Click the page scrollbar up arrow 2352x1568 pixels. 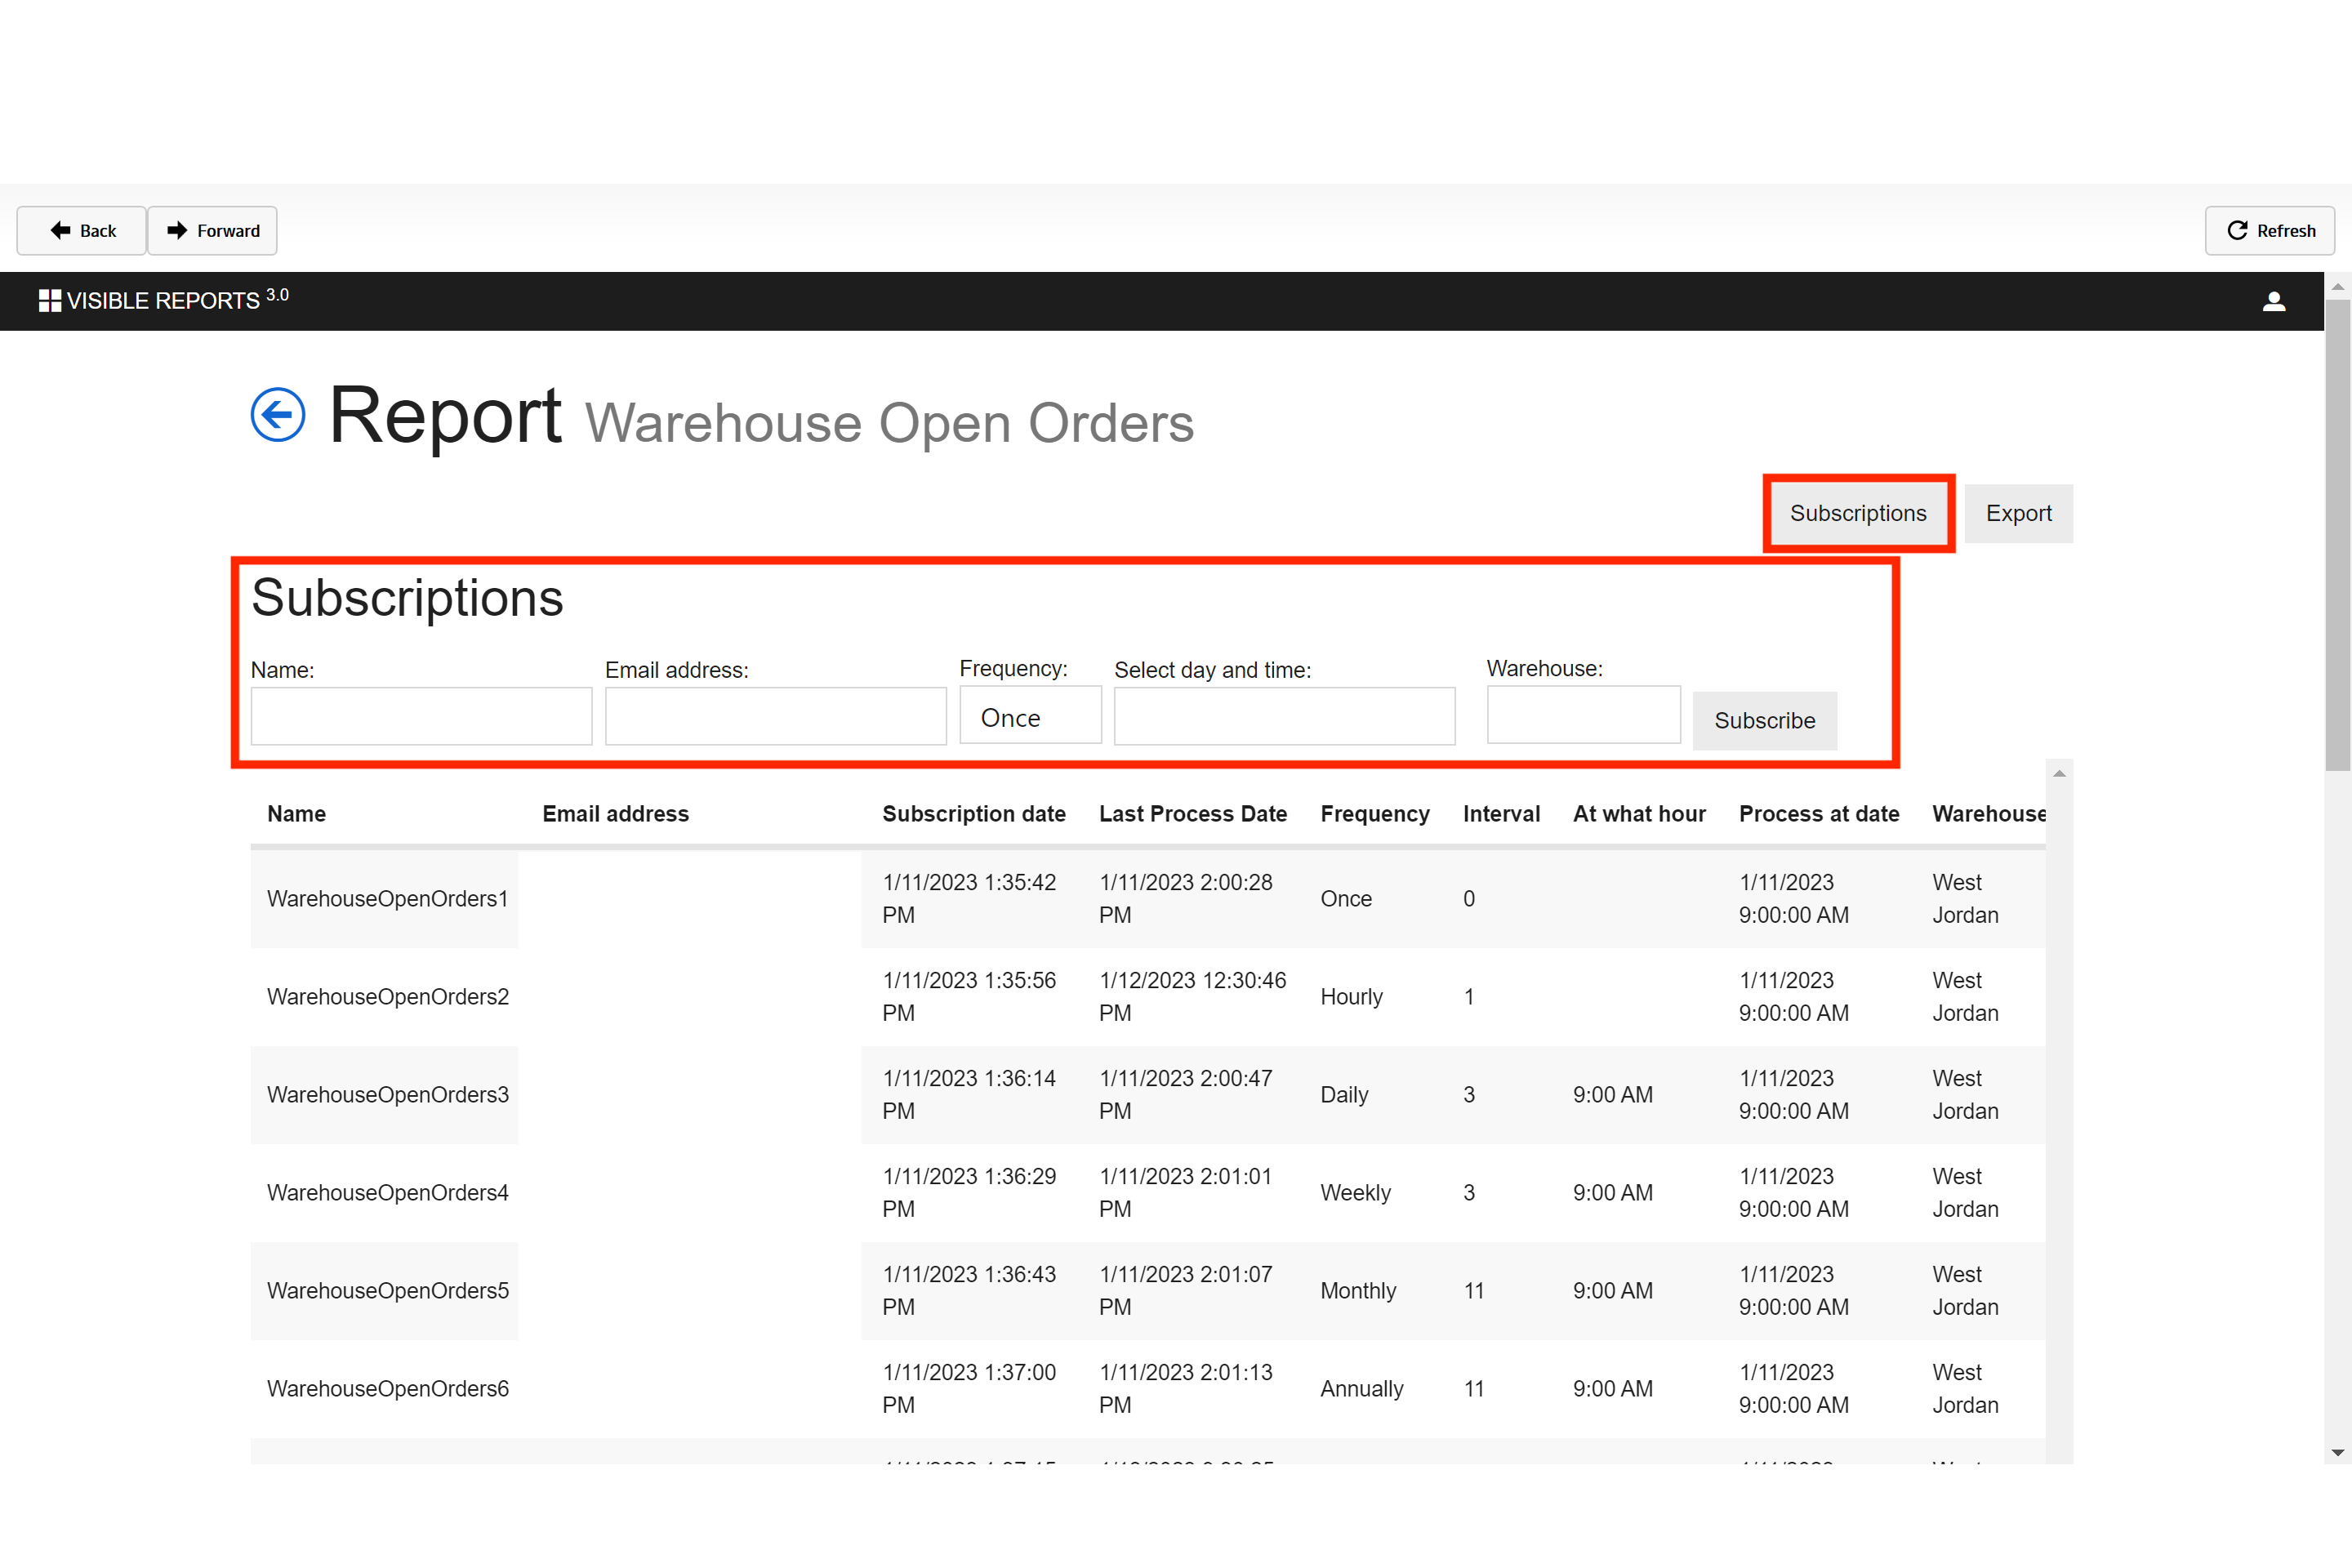[x=2338, y=286]
